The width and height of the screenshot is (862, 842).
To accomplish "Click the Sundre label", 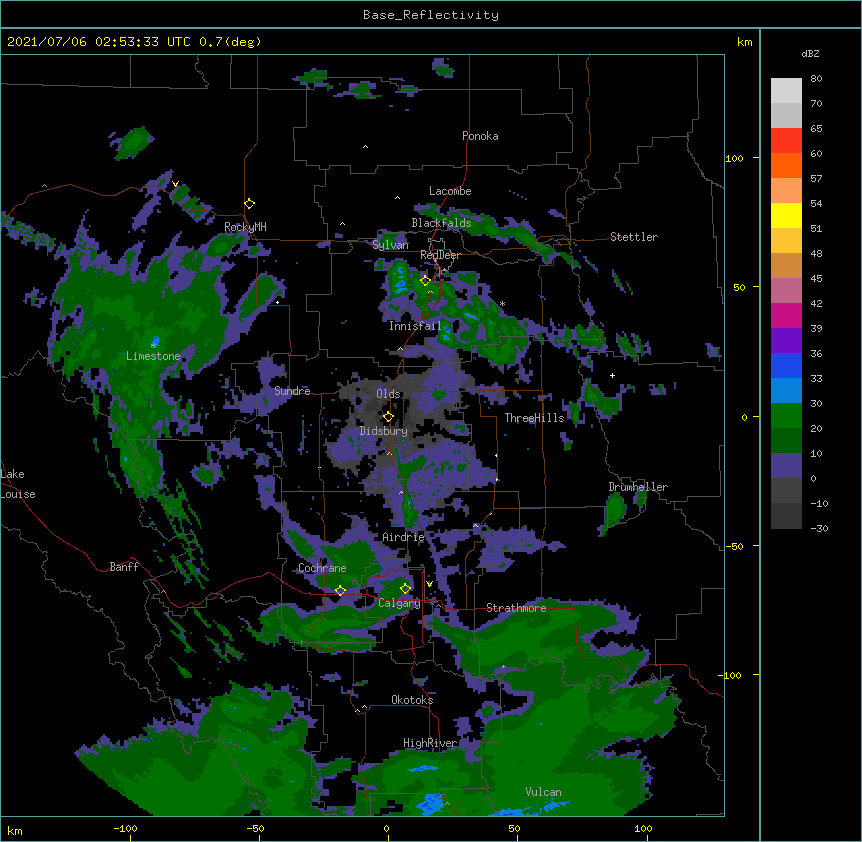I will 292,391.
